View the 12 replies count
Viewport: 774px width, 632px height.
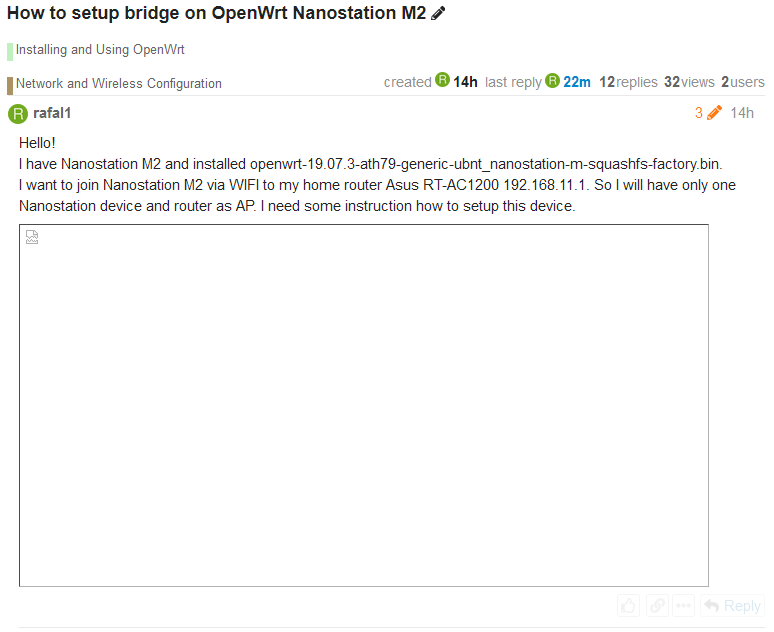[x=628, y=82]
